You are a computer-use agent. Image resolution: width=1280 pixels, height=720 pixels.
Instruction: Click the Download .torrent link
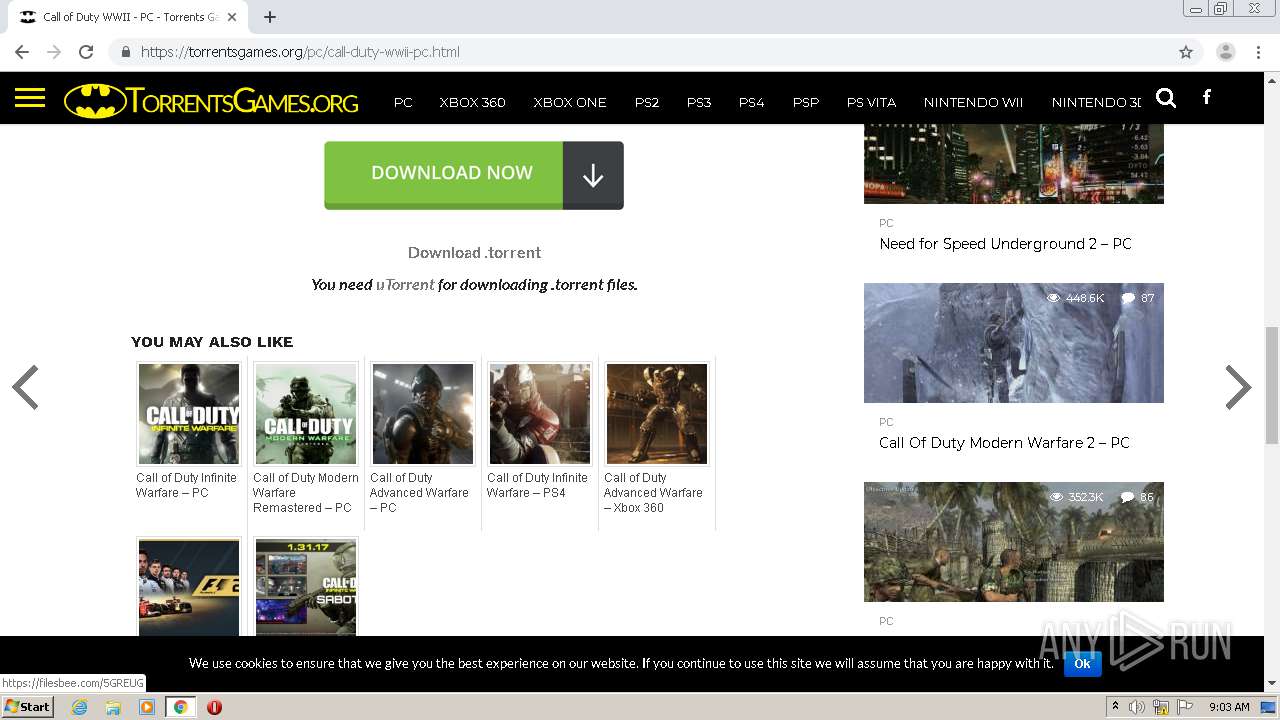[x=474, y=253]
